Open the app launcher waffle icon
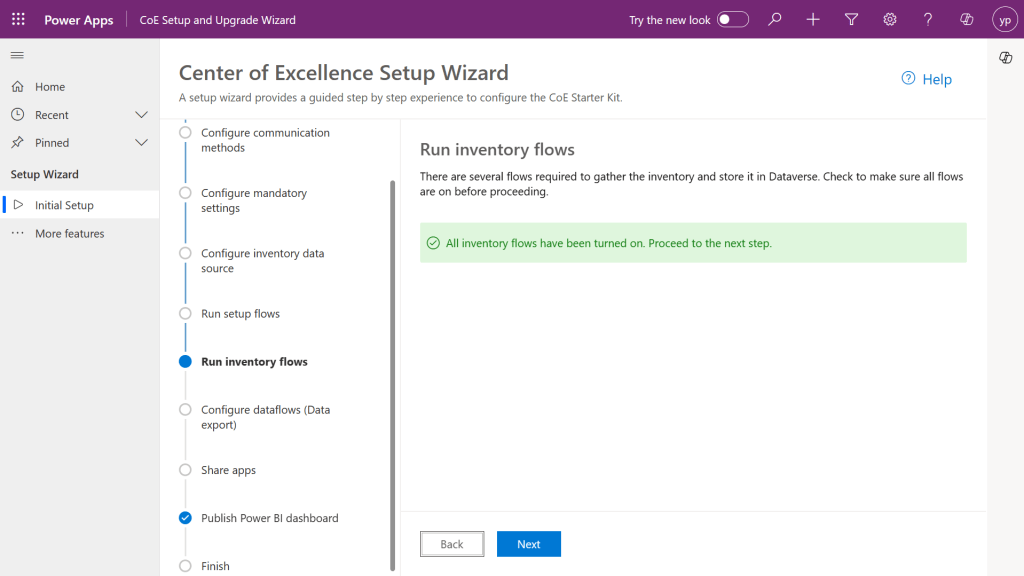 coord(18,20)
